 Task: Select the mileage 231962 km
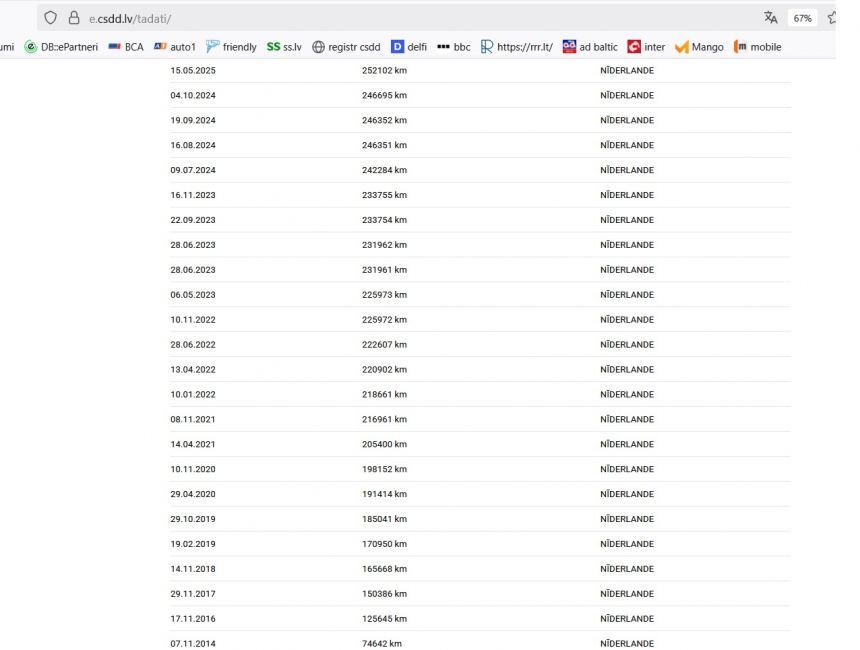click(x=384, y=245)
